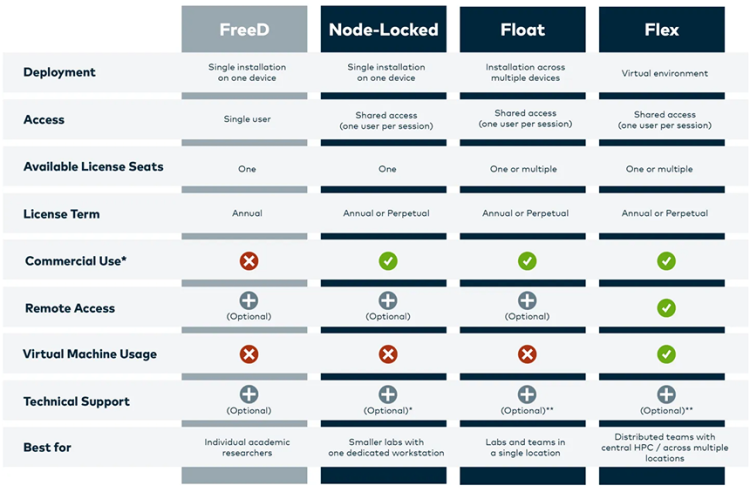Click the Commercial Use* row label
750x492 pixels.
[x=76, y=261]
